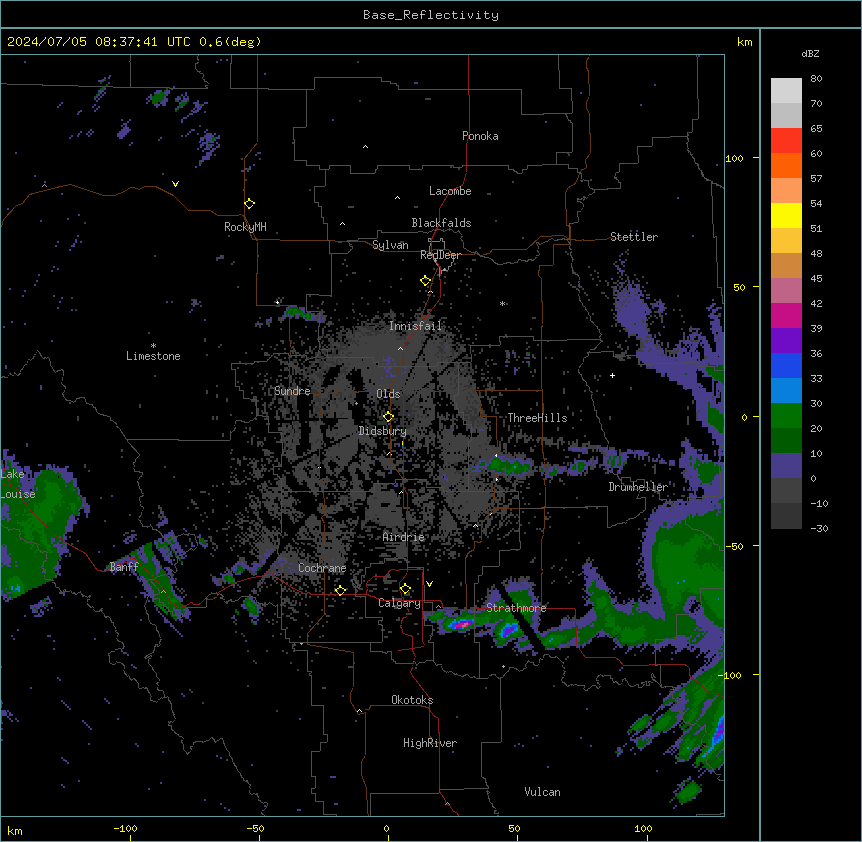The height and width of the screenshot is (842, 862).
Task: Click the white plus marker near Drumheller
Action: coord(612,375)
